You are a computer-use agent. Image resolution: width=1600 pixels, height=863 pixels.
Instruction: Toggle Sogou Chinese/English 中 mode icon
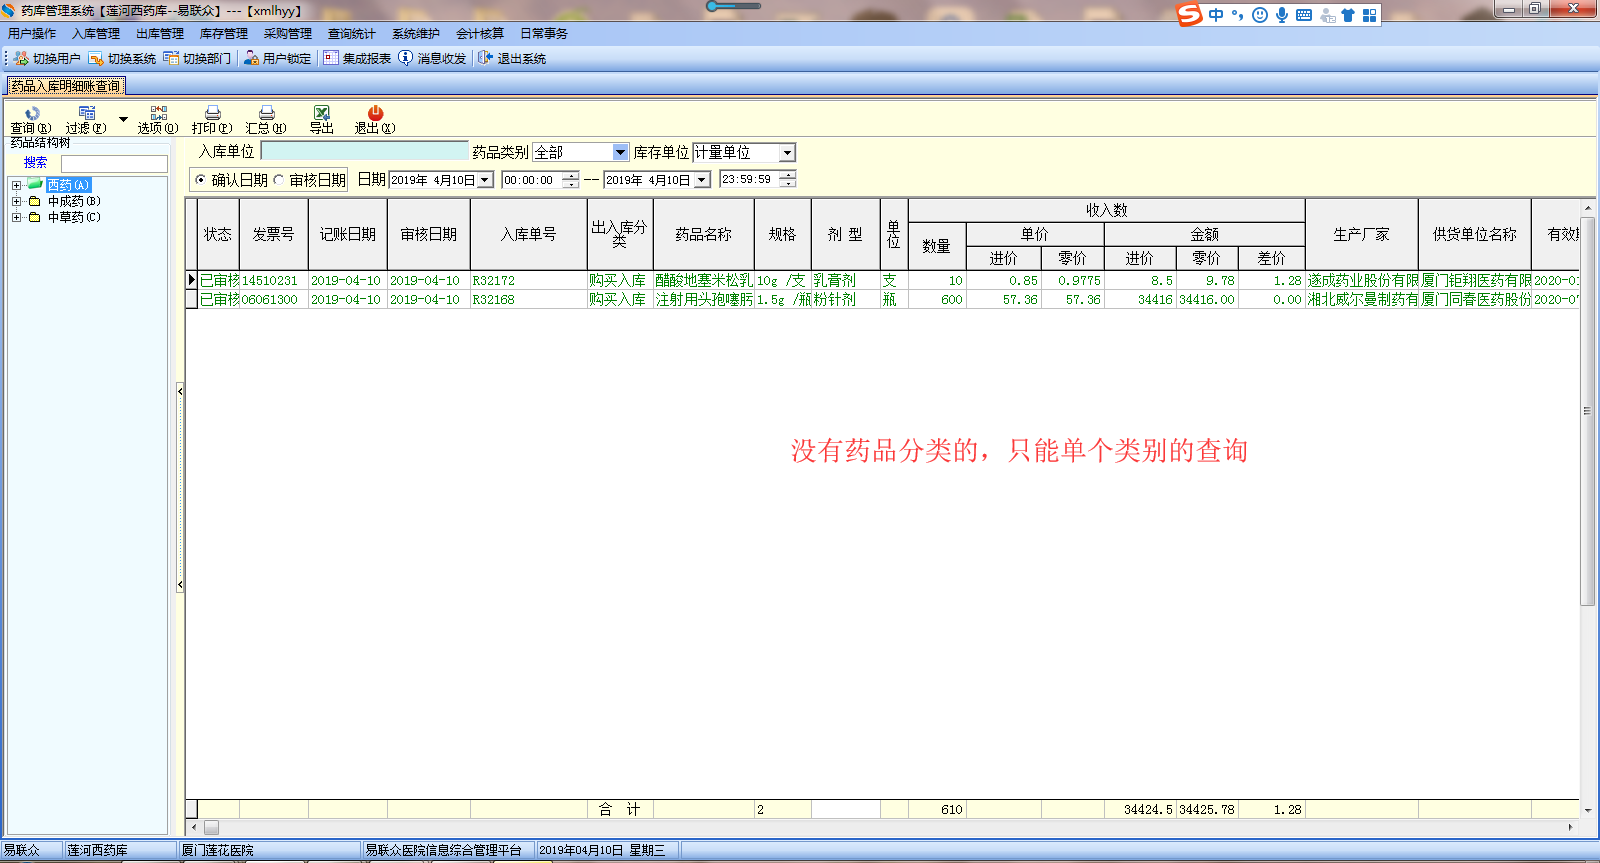(x=1216, y=15)
